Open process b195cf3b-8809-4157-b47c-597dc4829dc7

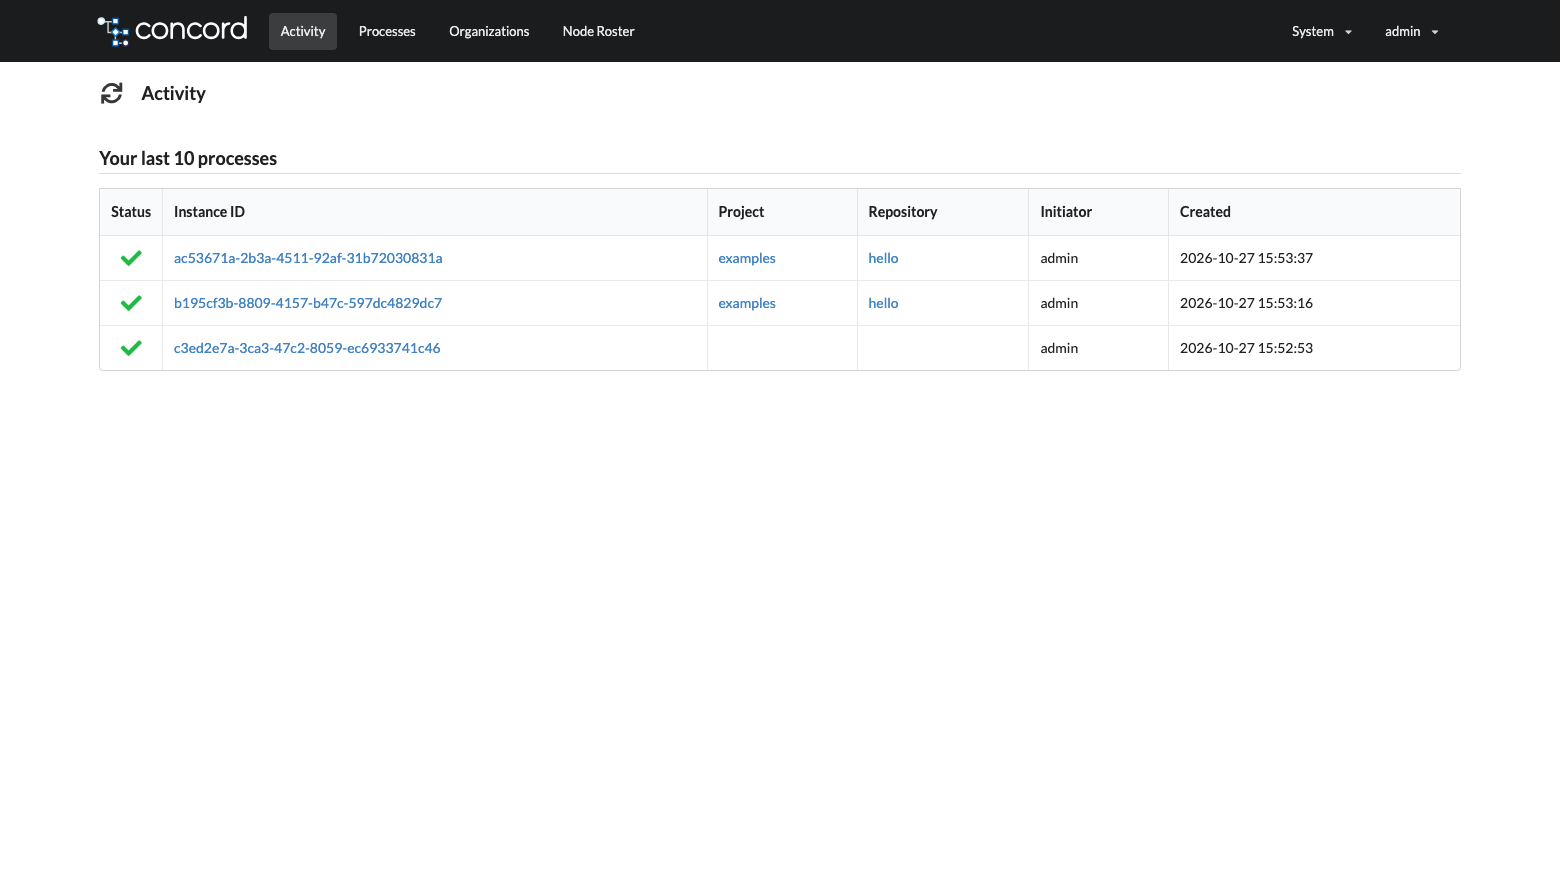point(308,303)
